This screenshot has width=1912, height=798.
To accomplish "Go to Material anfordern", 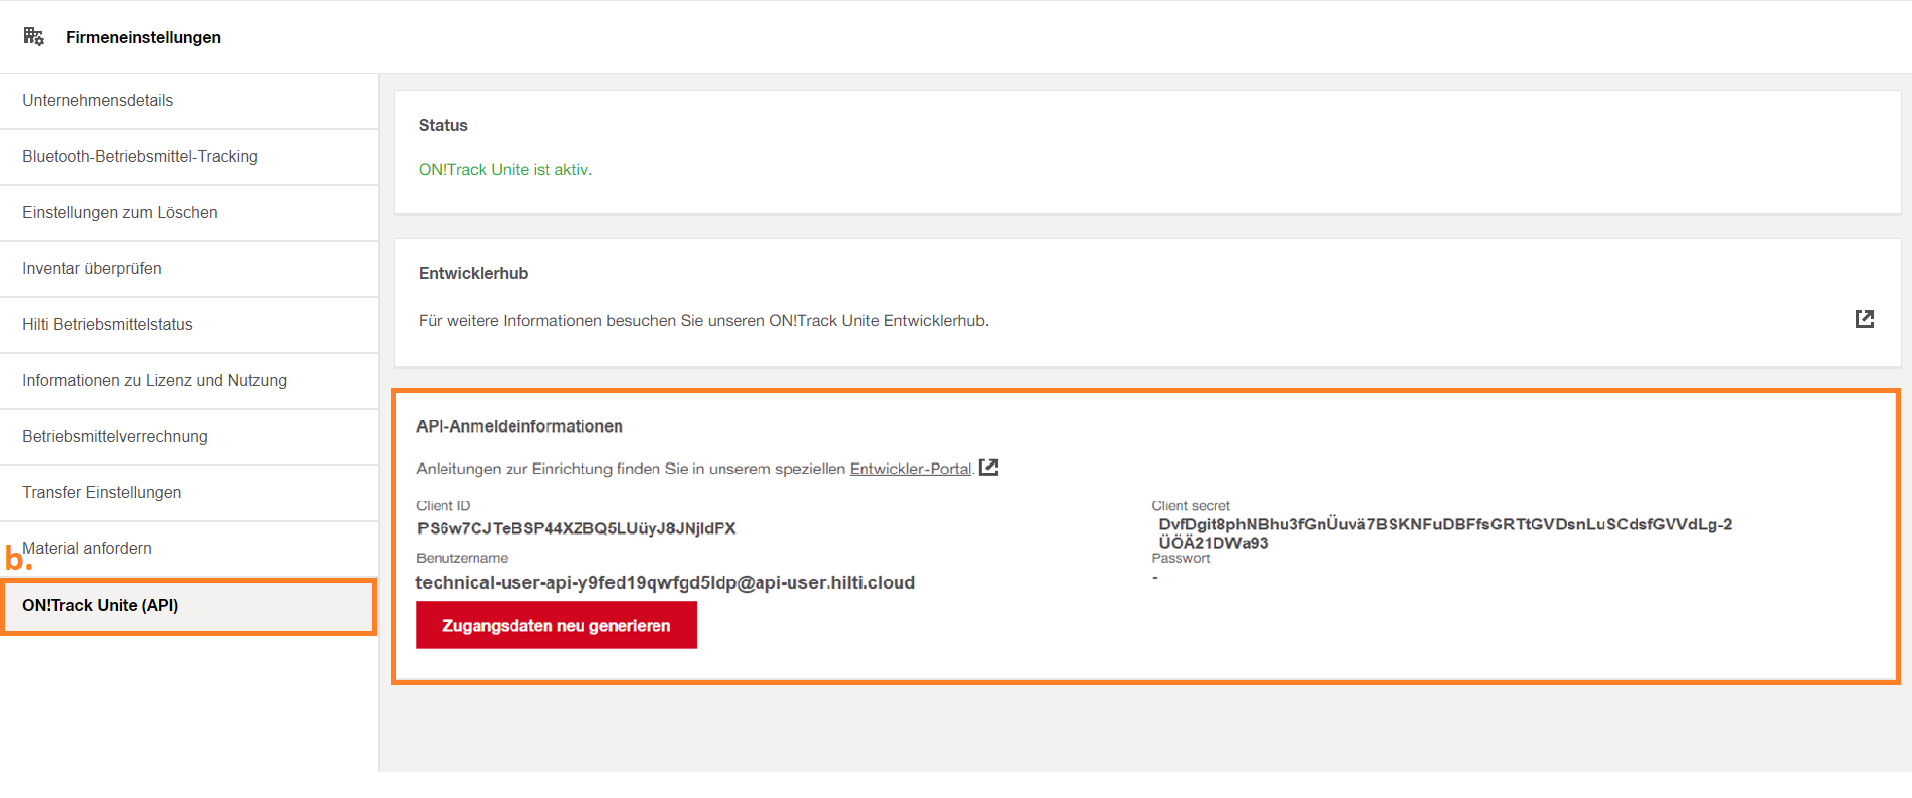I will point(189,549).
